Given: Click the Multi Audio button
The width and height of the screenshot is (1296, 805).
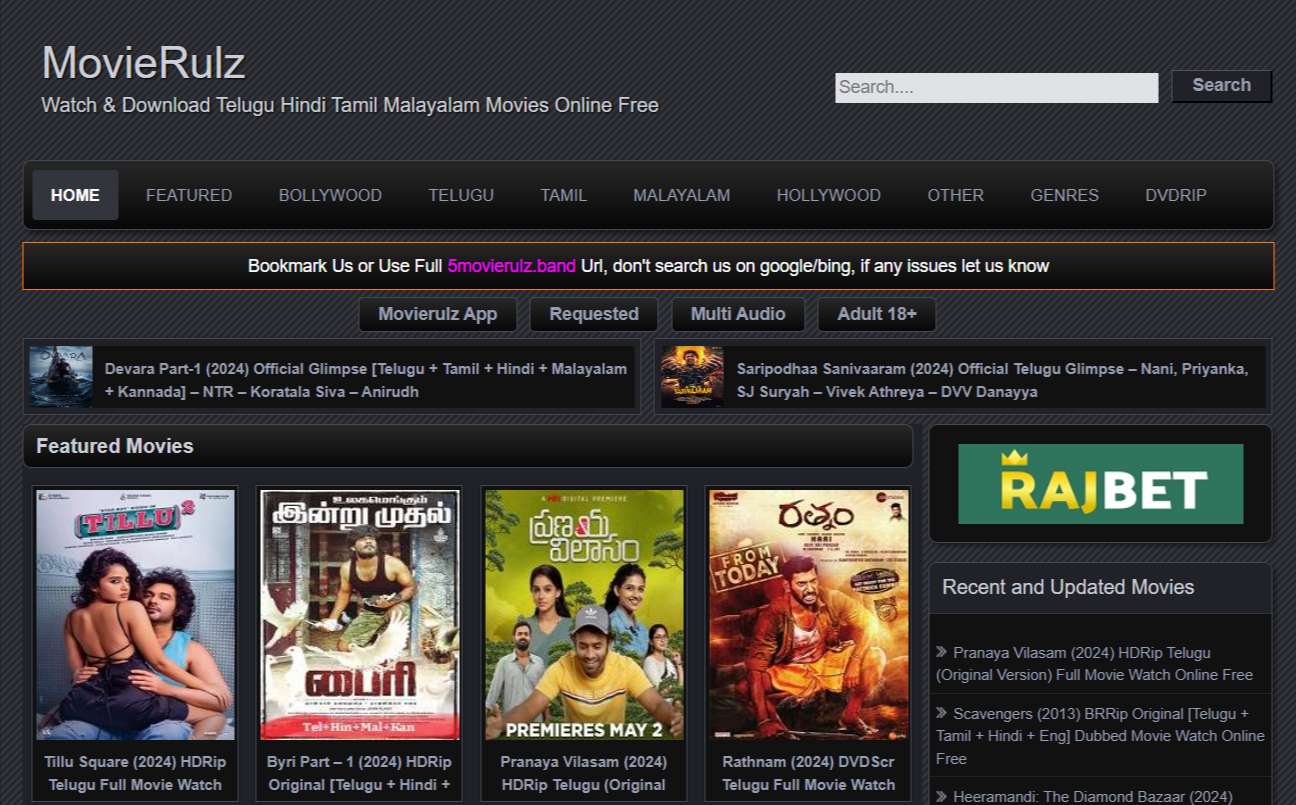Looking at the screenshot, I should pyautogui.click(x=738, y=314).
